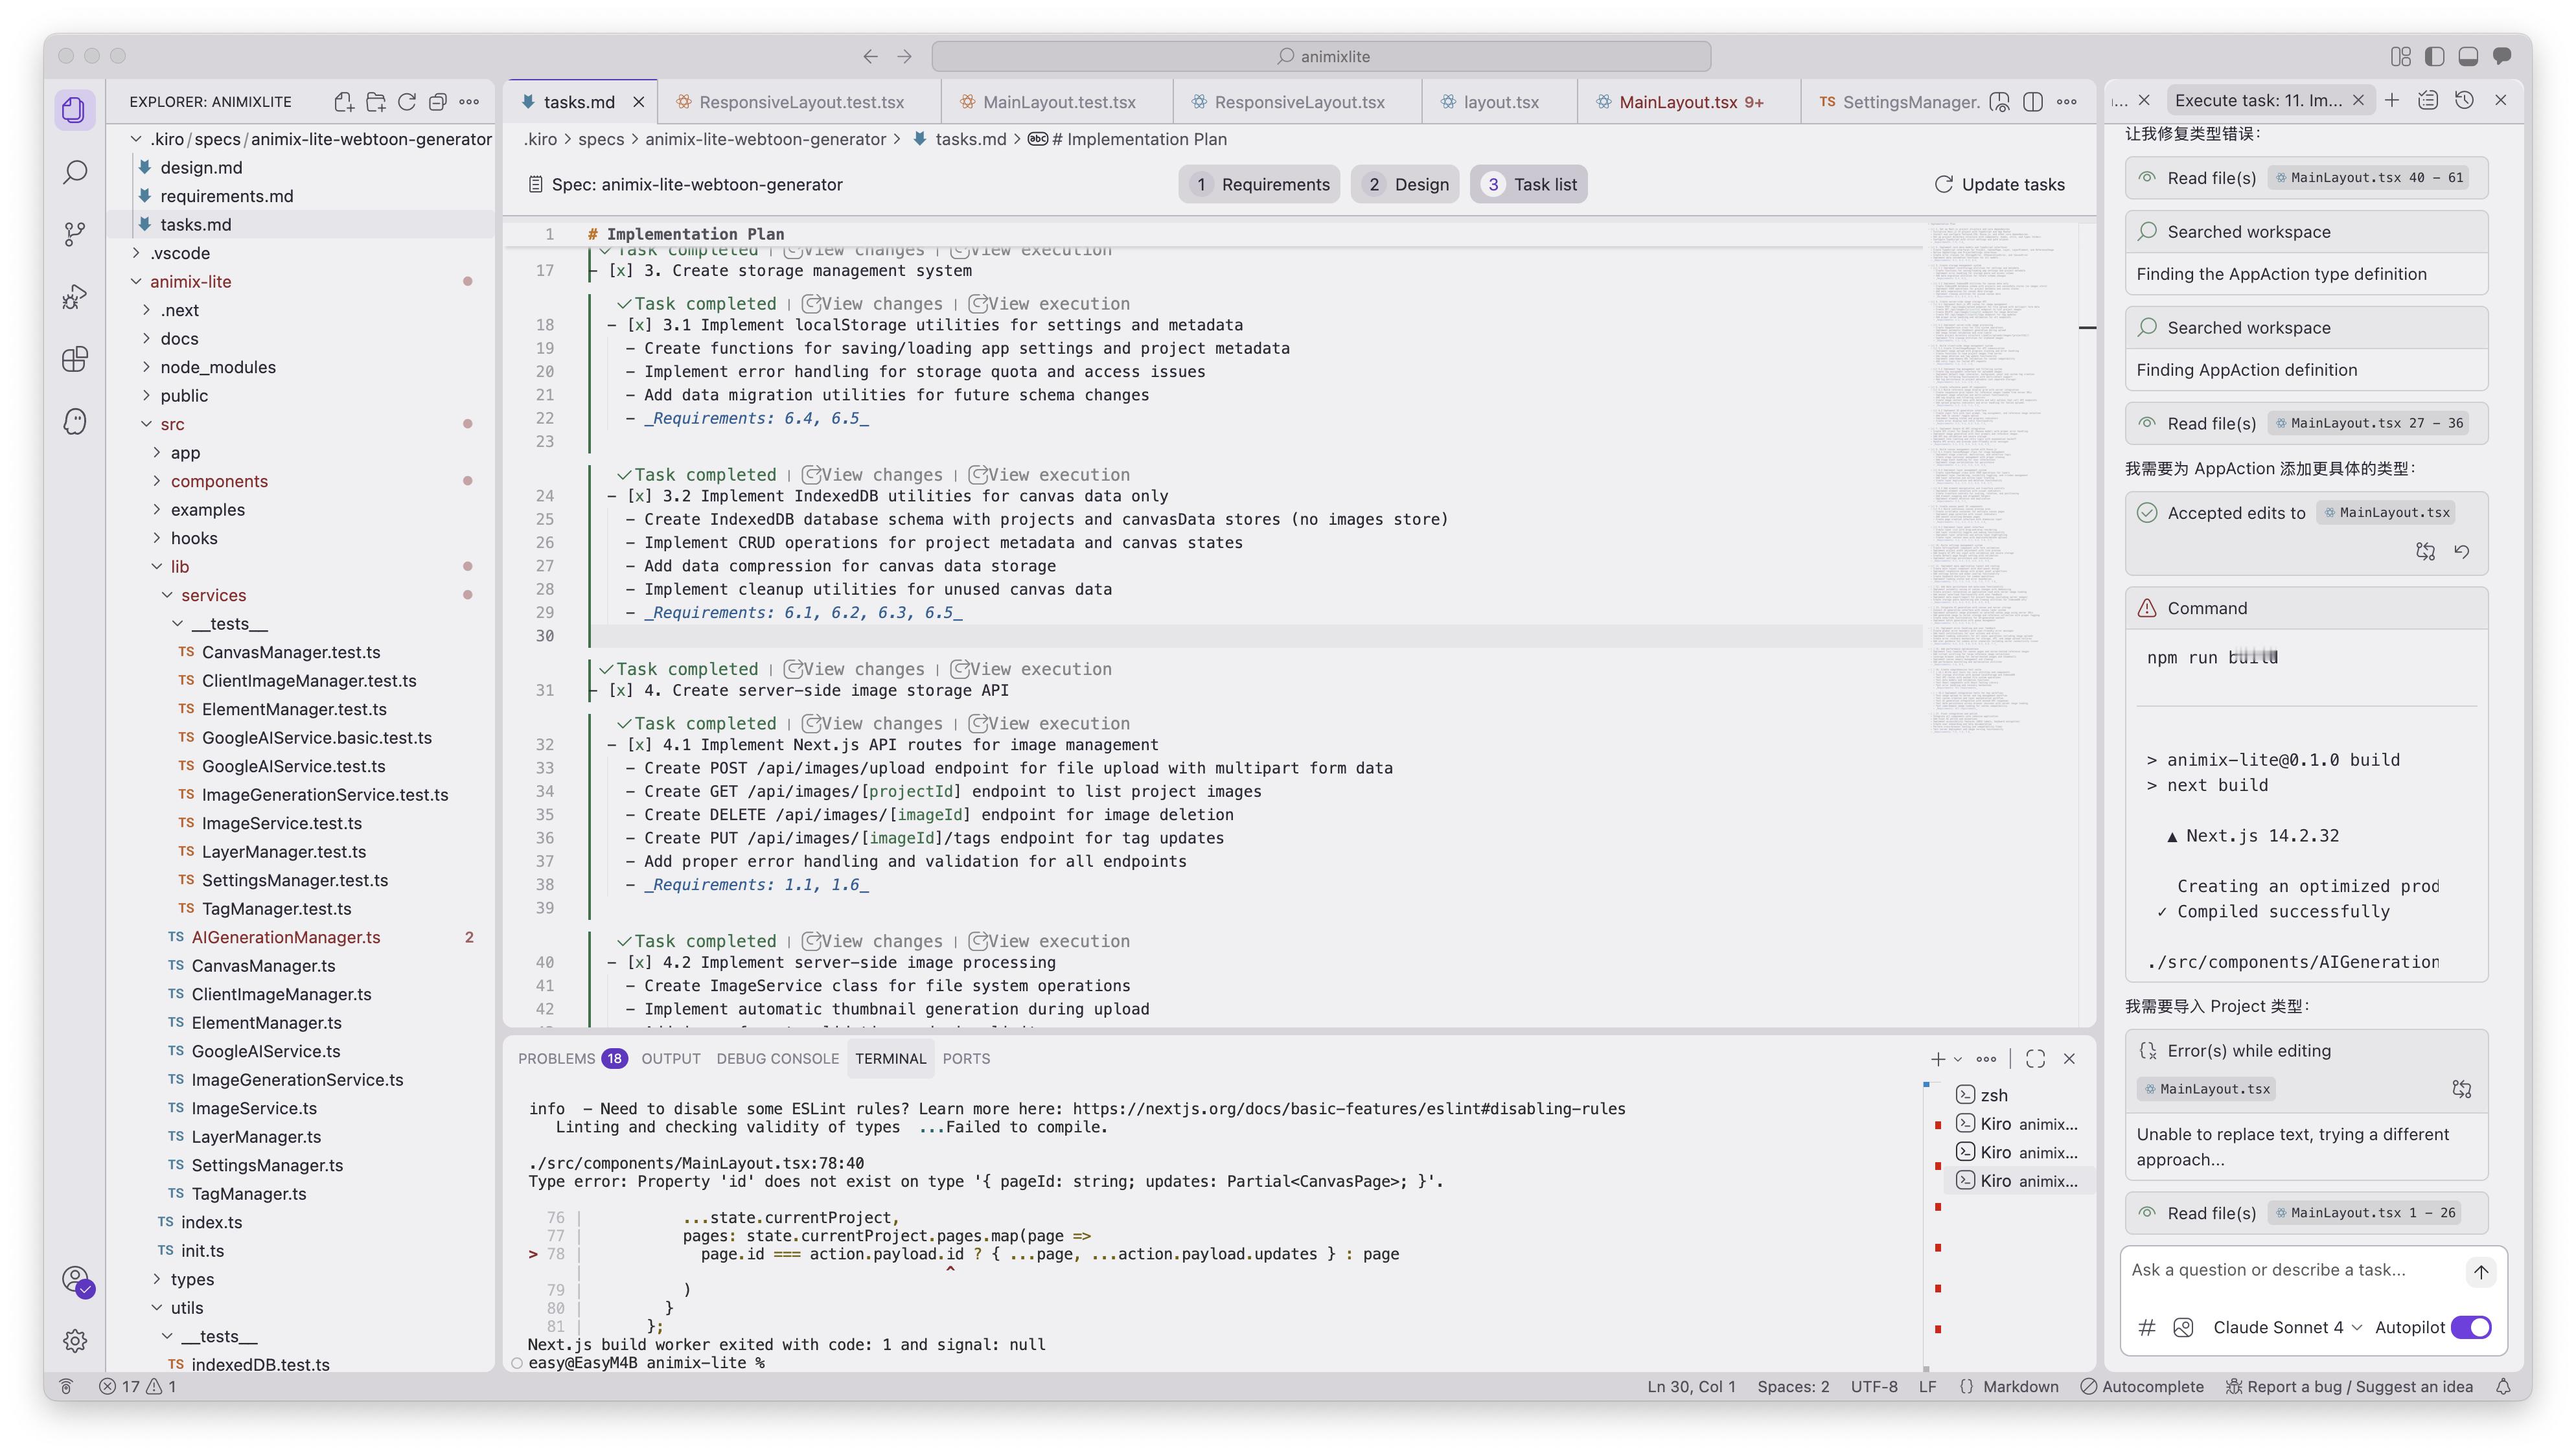Open notifications bell in status bar
Screen dimensions: 2576x1455
coord(2503,1387)
